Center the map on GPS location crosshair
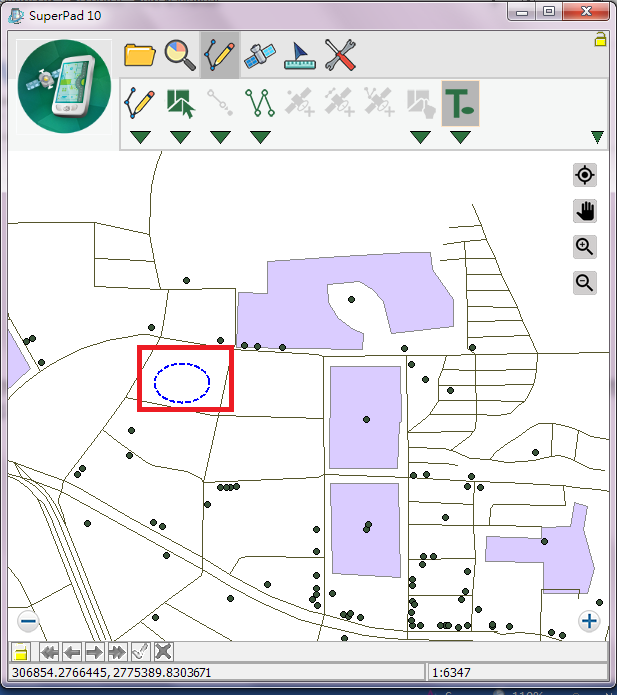617x695 pixels. (x=585, y=175)
